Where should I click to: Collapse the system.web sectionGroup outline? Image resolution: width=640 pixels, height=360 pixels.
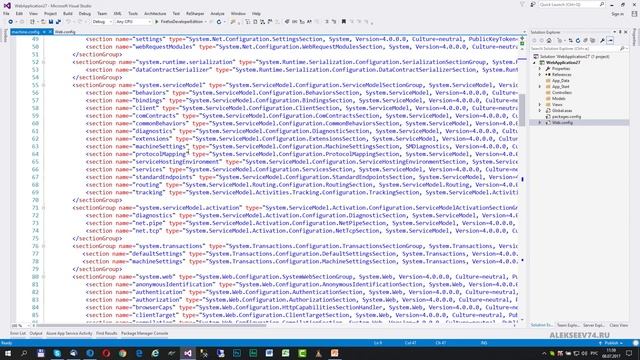[x=43, y=277]
